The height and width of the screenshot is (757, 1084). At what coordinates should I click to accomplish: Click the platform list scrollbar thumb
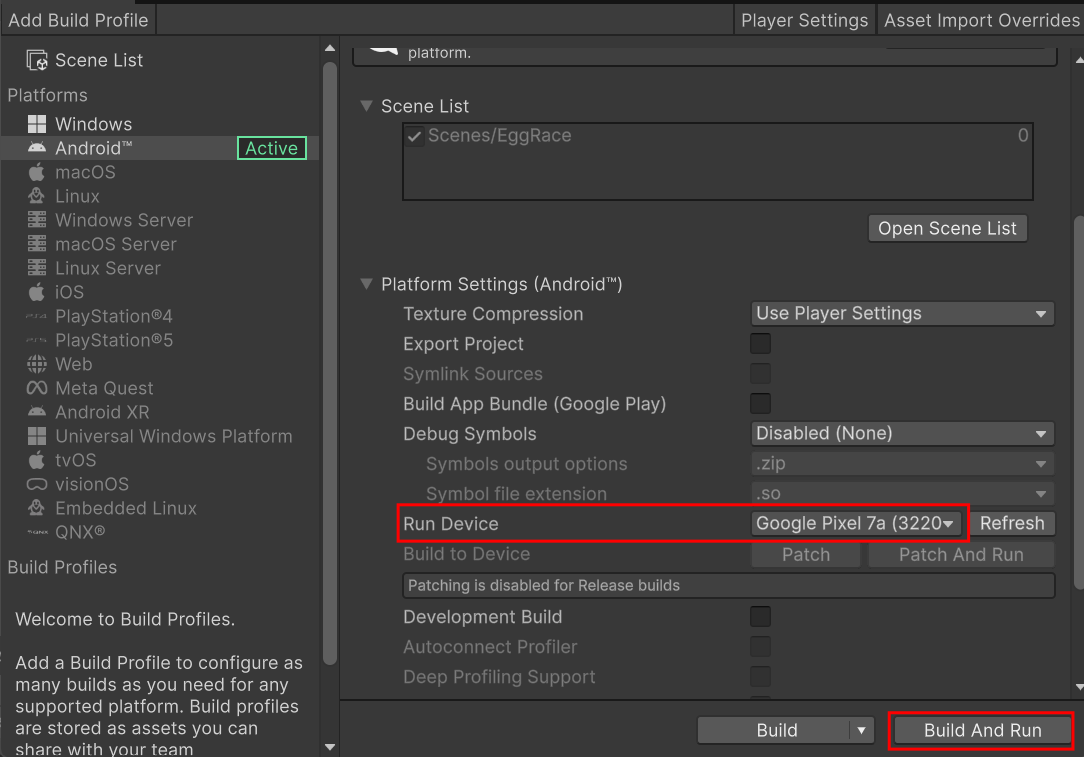coord(330,363)
